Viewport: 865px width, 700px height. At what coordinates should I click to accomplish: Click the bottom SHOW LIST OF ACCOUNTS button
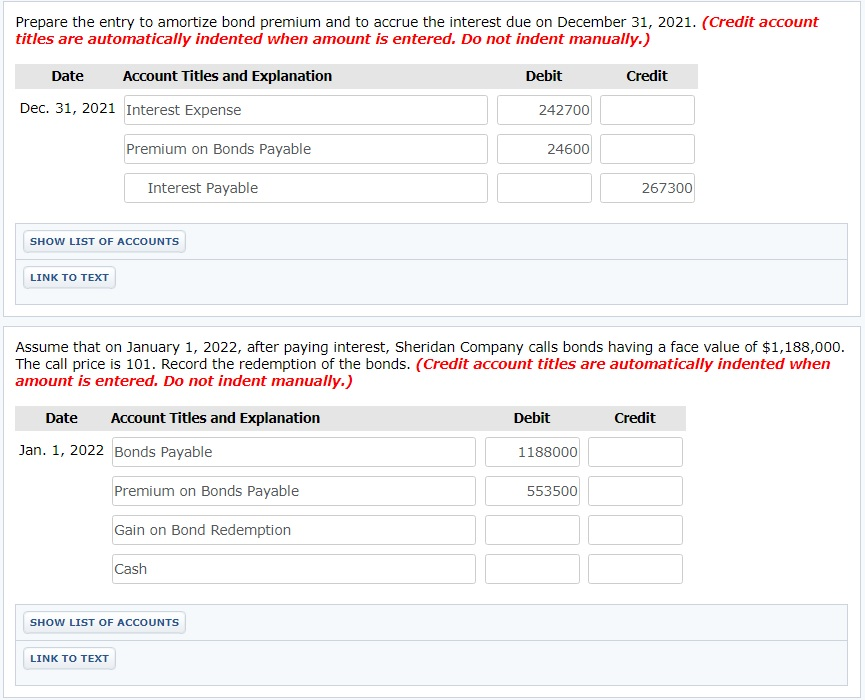(104, 622)
